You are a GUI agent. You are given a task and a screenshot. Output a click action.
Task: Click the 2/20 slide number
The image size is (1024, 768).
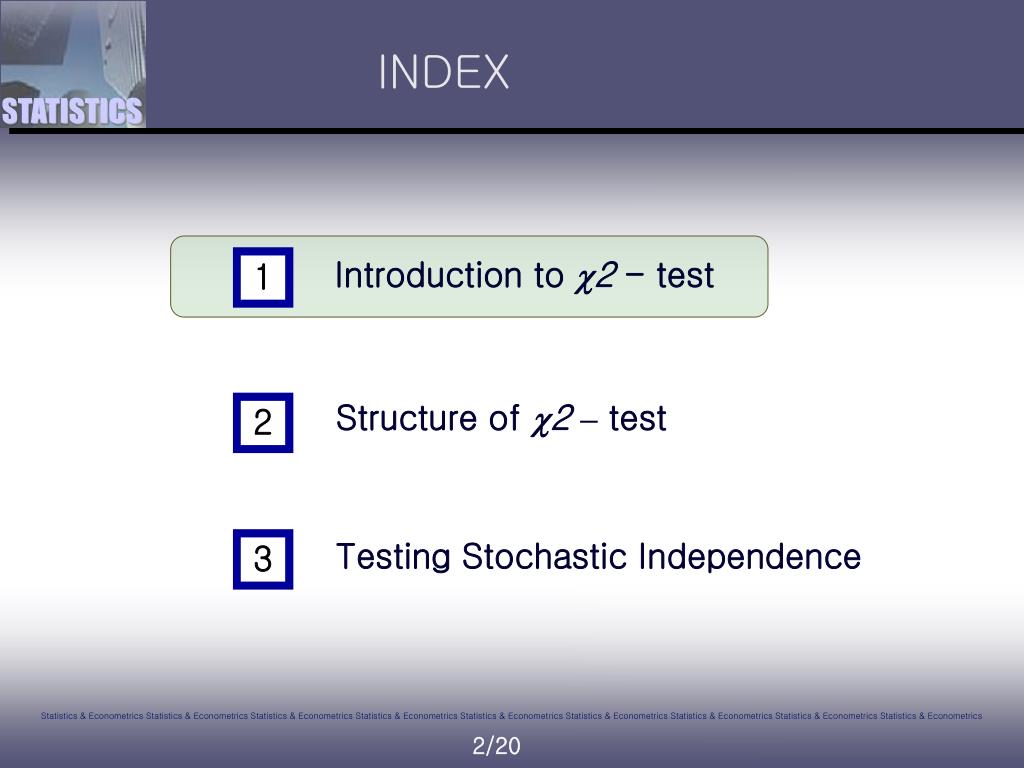click(496, 746)
